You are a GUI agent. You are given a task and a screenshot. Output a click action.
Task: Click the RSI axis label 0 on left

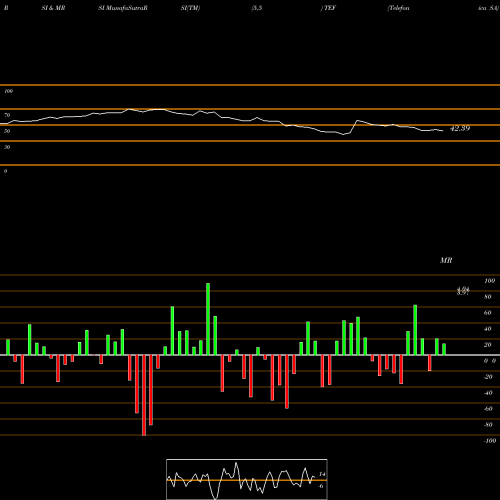[x=5, y=171]
